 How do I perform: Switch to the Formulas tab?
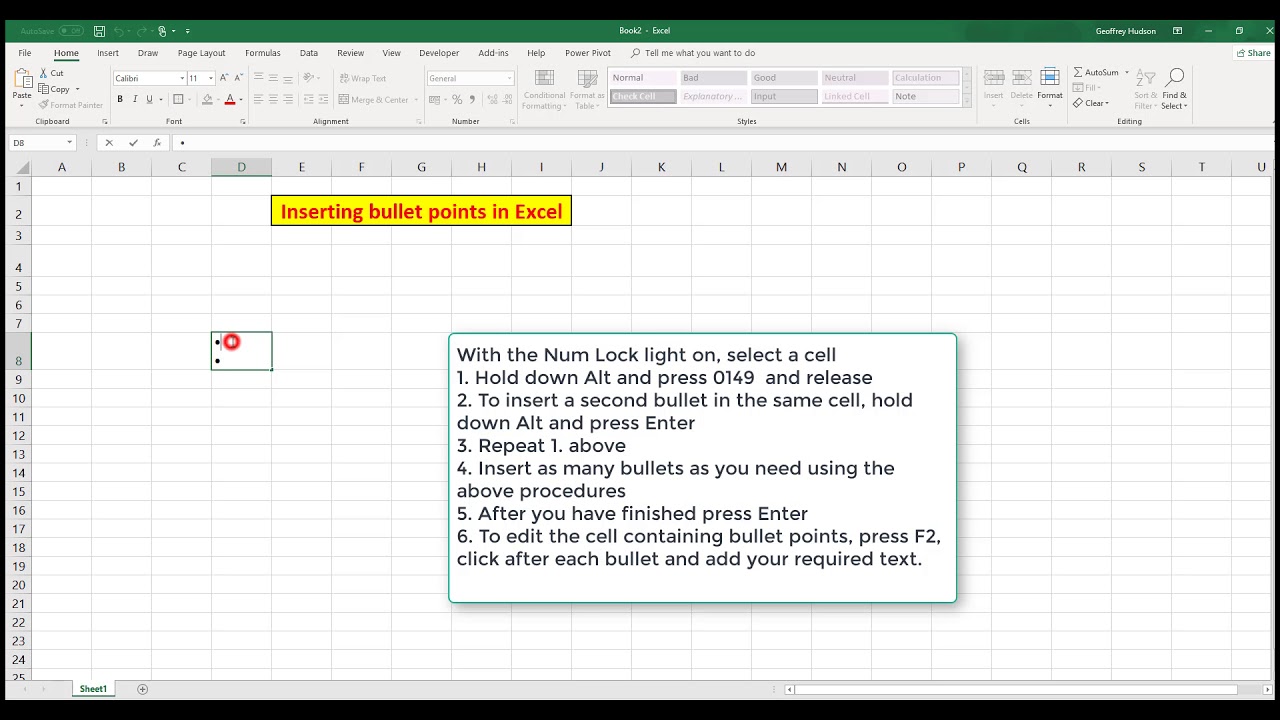click(x=262, y=53)
